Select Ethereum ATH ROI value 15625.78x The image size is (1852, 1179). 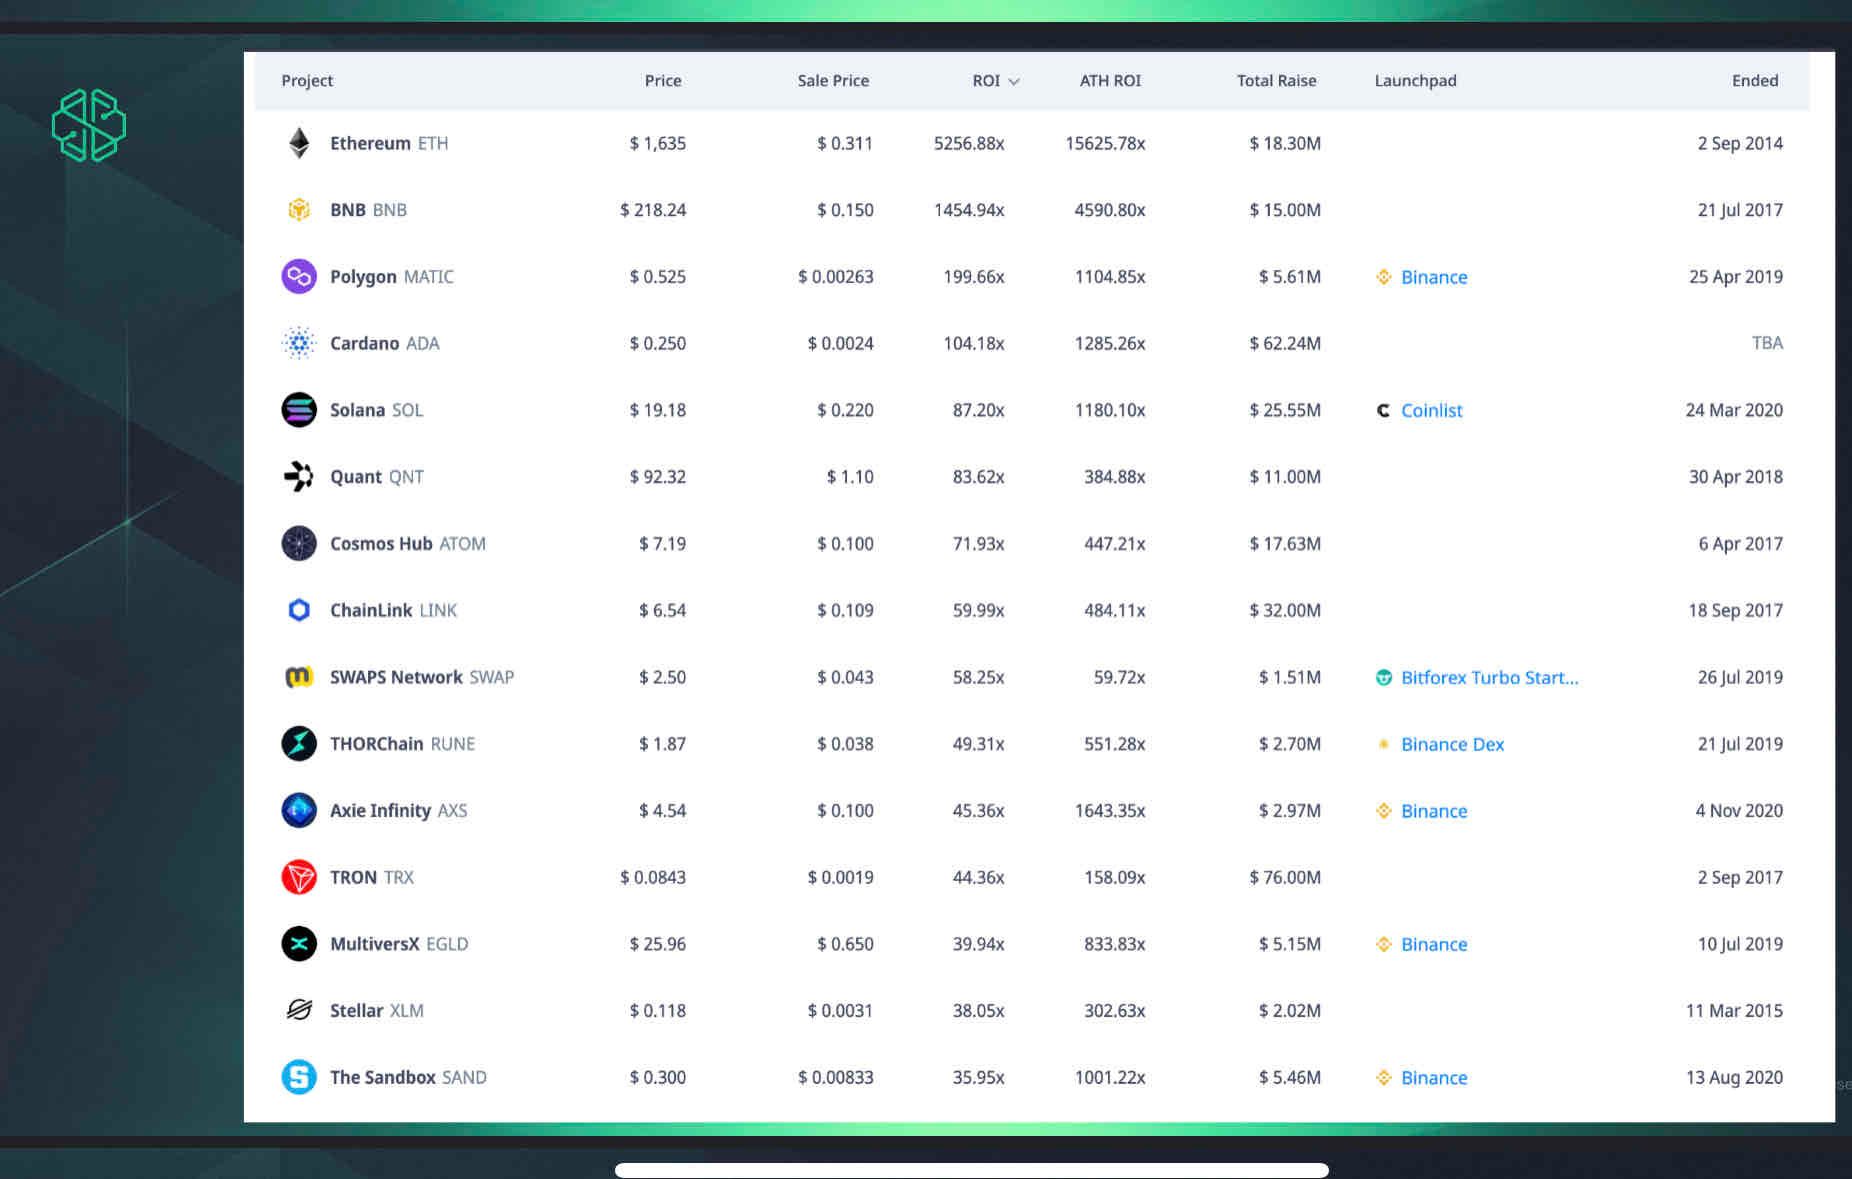(1105, 143)
